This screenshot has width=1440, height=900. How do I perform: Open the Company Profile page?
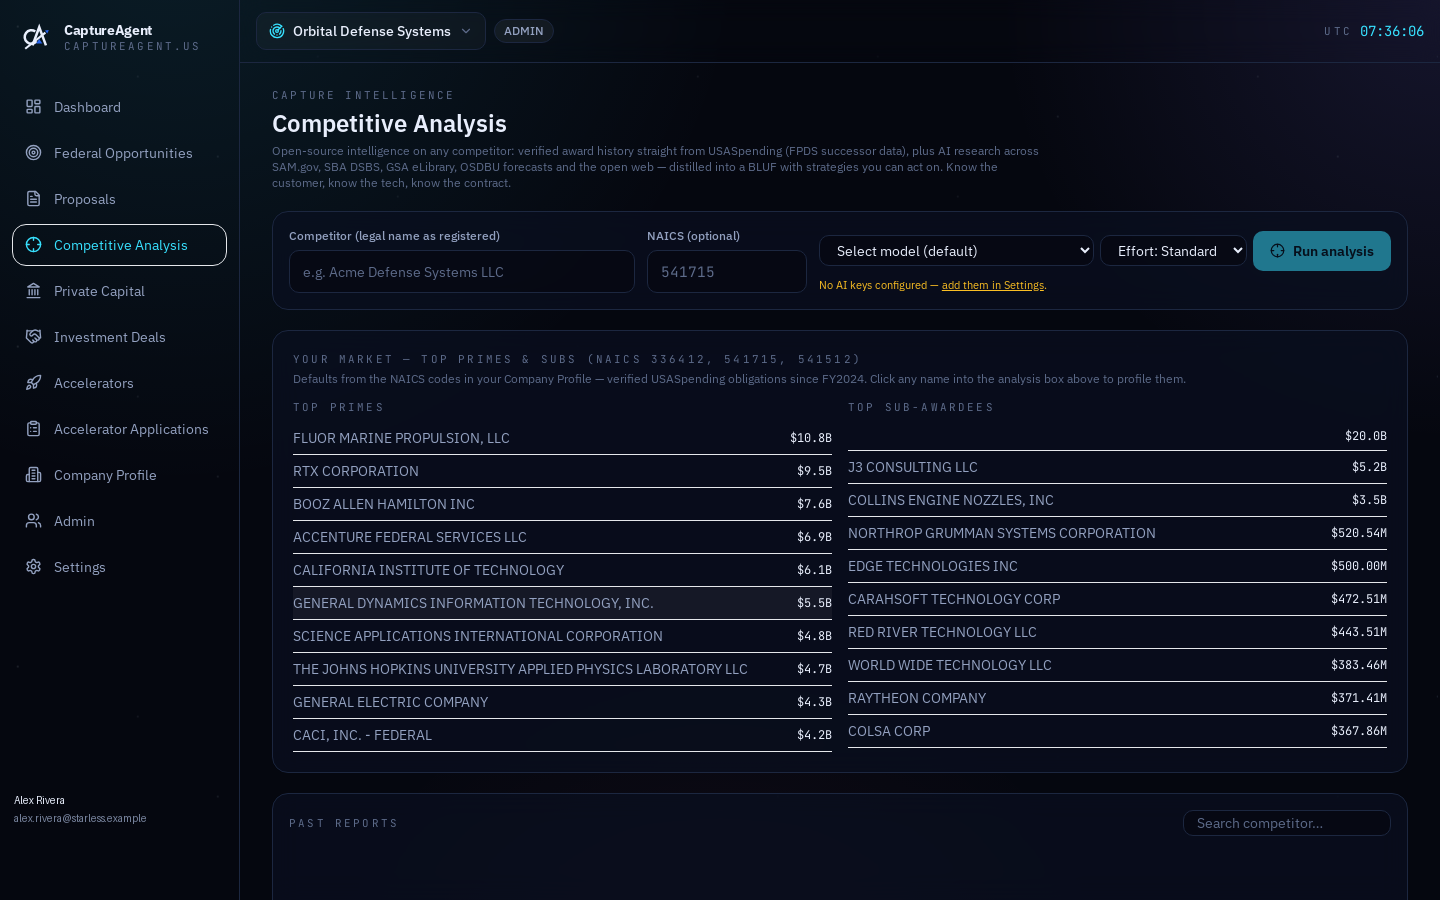tap(119, 475)
